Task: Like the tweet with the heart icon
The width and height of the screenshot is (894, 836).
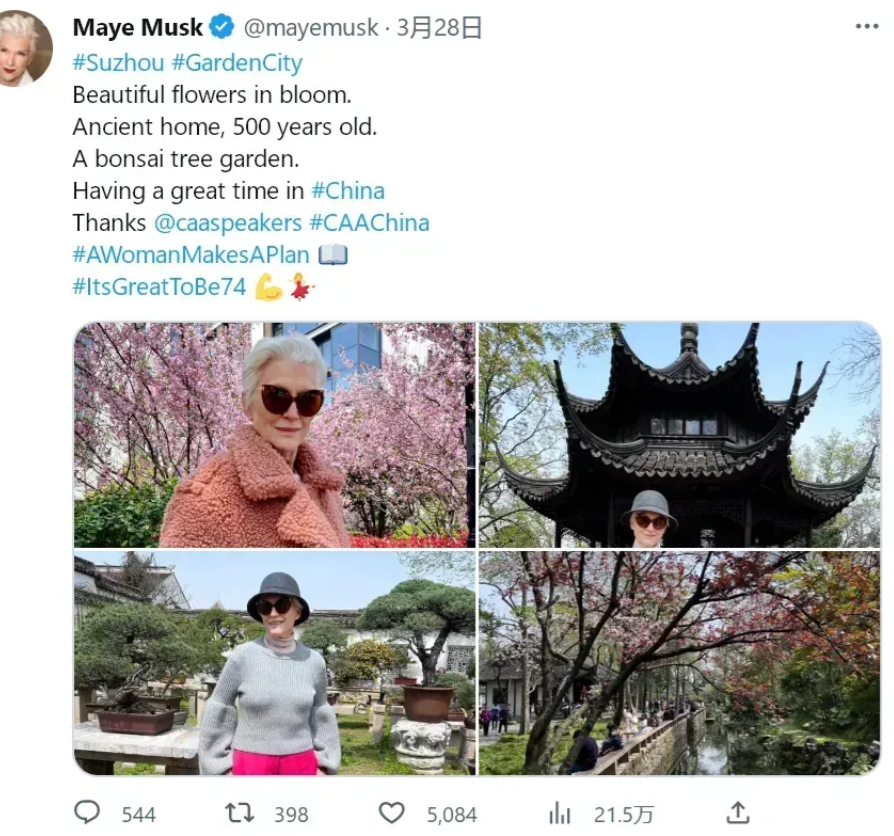Action: tap(392, 813)
